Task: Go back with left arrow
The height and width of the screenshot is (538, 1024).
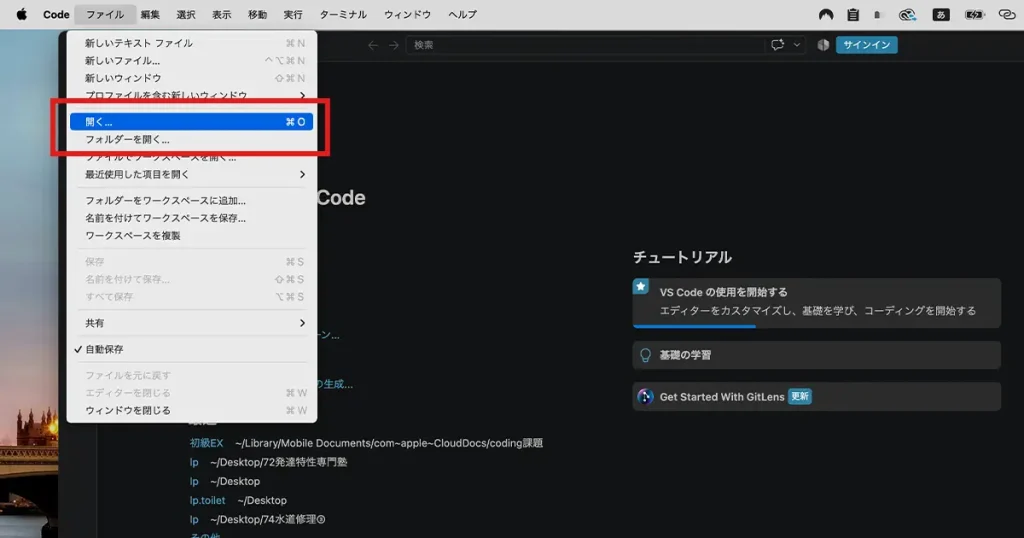Action: pyautogui.click(x=373, y=45)
